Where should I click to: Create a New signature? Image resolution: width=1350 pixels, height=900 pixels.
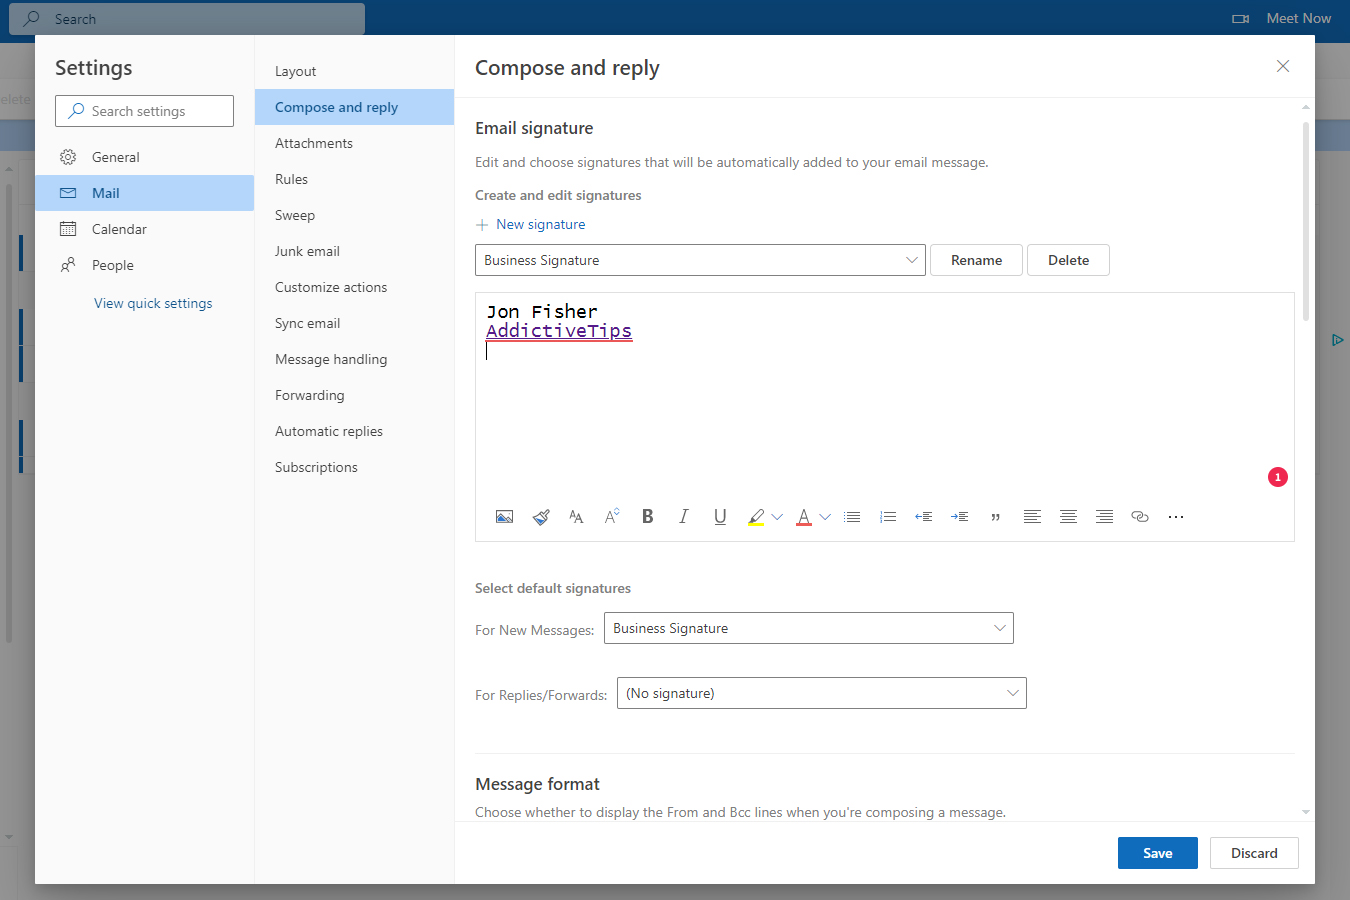click(531, 224)
